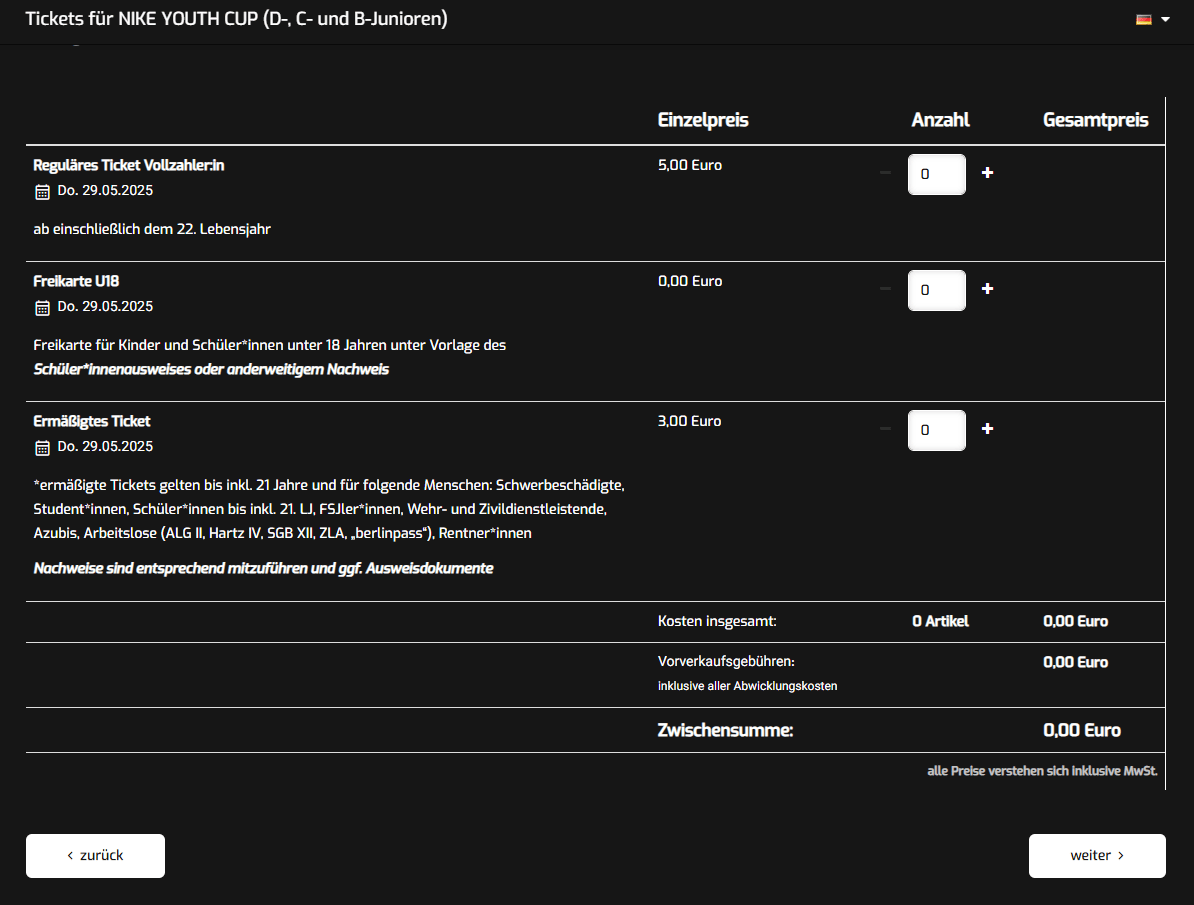The width and height of the screenshot is (1194, 905).
Task: Click the 'Einzelpreis' column header
Action: click(703, 120)
